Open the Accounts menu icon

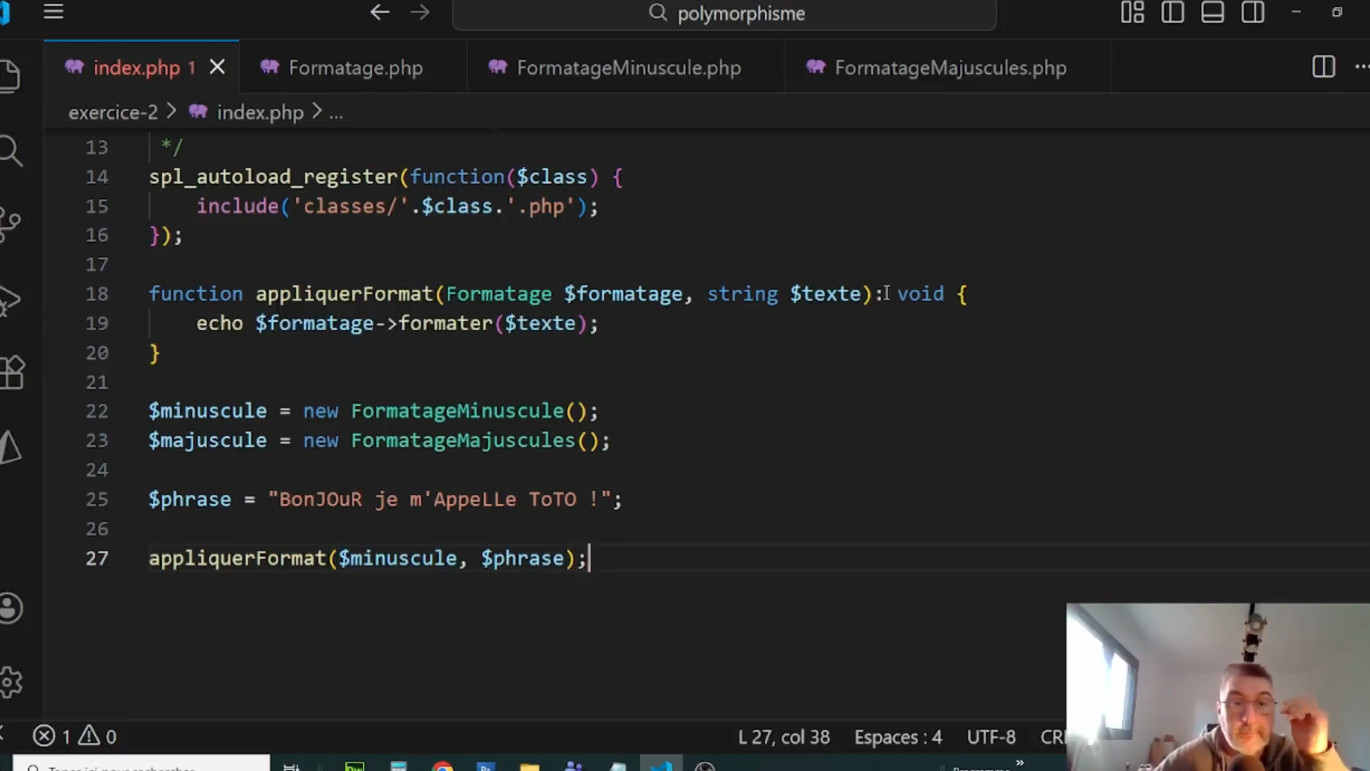[x=11, y=608]
